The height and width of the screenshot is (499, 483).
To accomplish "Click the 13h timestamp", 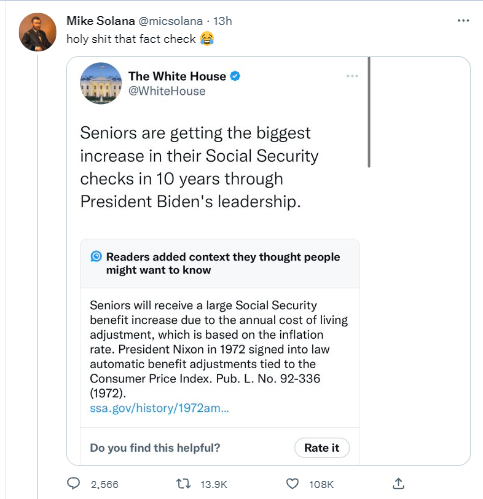I will point(222,21).
